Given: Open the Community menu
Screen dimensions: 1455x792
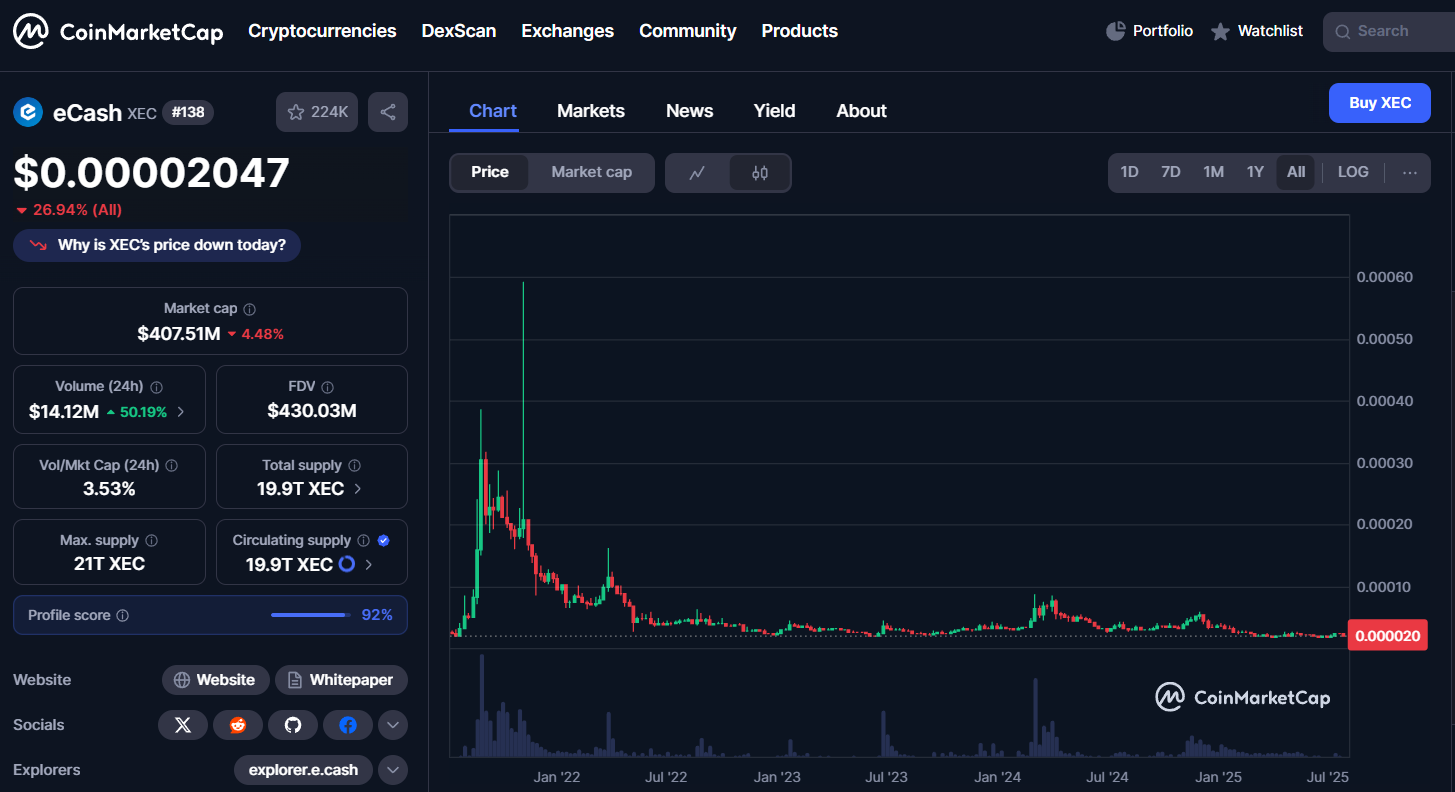Looking at the screenshot, I should pos(688,31).
